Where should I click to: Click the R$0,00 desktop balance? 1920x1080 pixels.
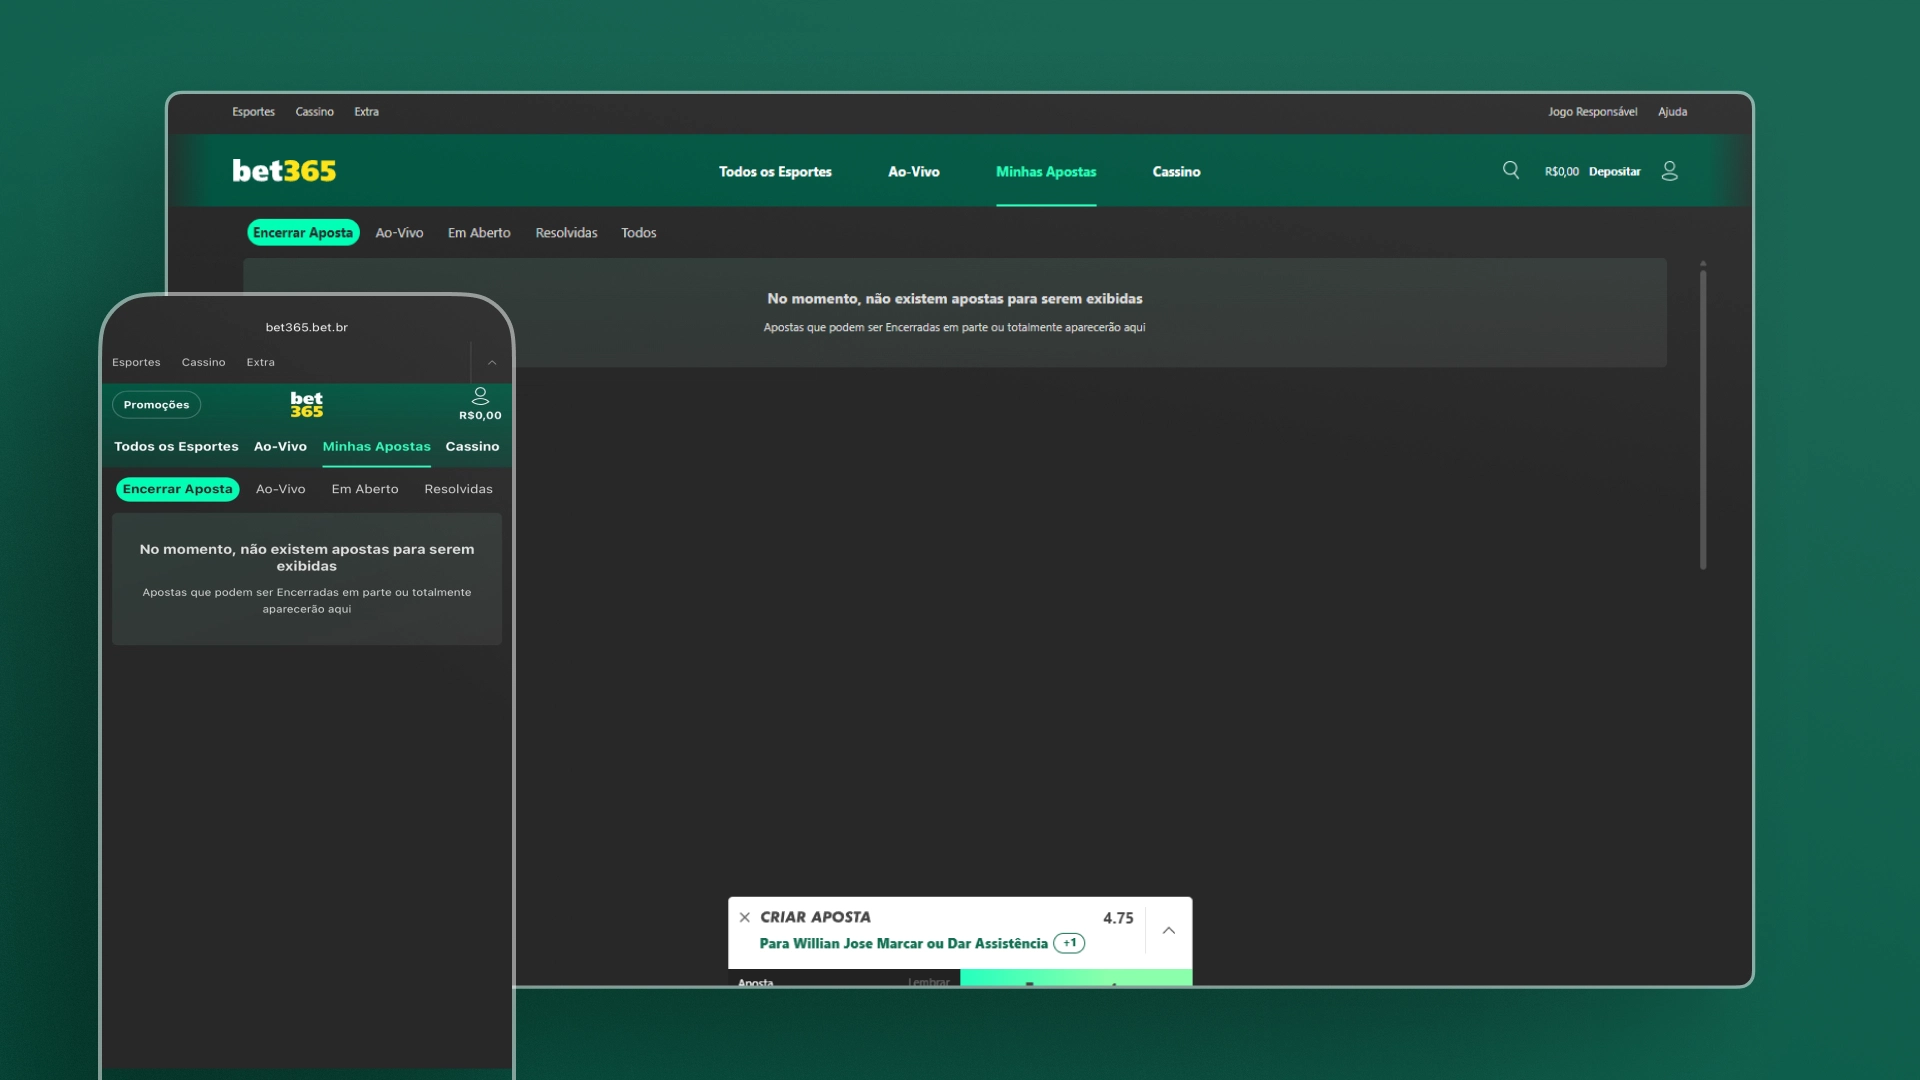pyautogui.click(x=1561, y=172)
